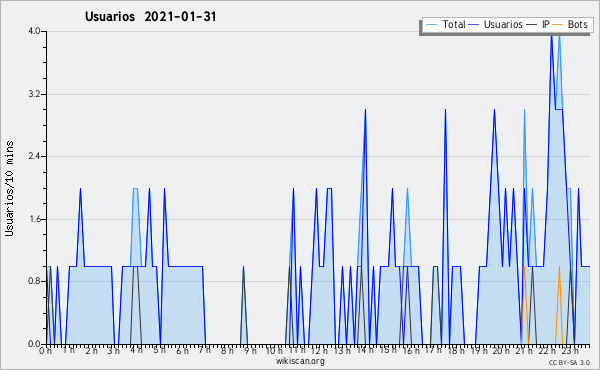600x370 pixels.
Task: Click the y-axis label 'Usuarios/10 mins'
Action: [x=9, y=188]
